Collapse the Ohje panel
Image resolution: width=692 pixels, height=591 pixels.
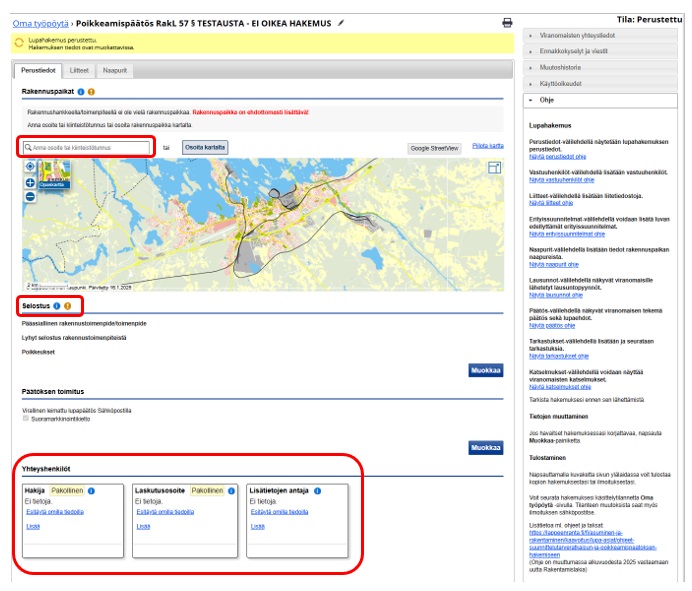[600, 100]
